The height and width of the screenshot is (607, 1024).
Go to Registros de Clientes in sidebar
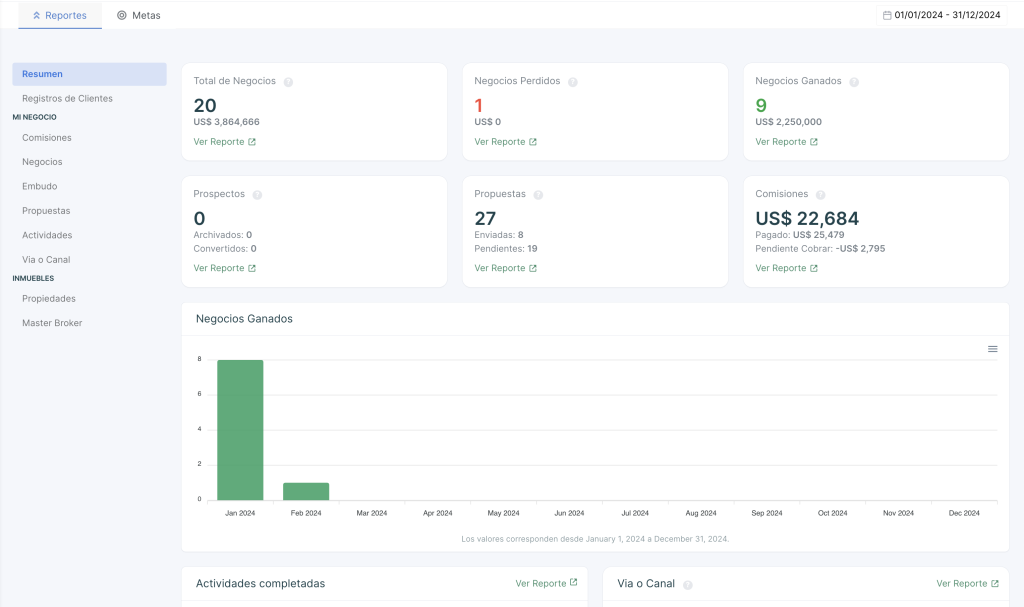click(67, 98)
